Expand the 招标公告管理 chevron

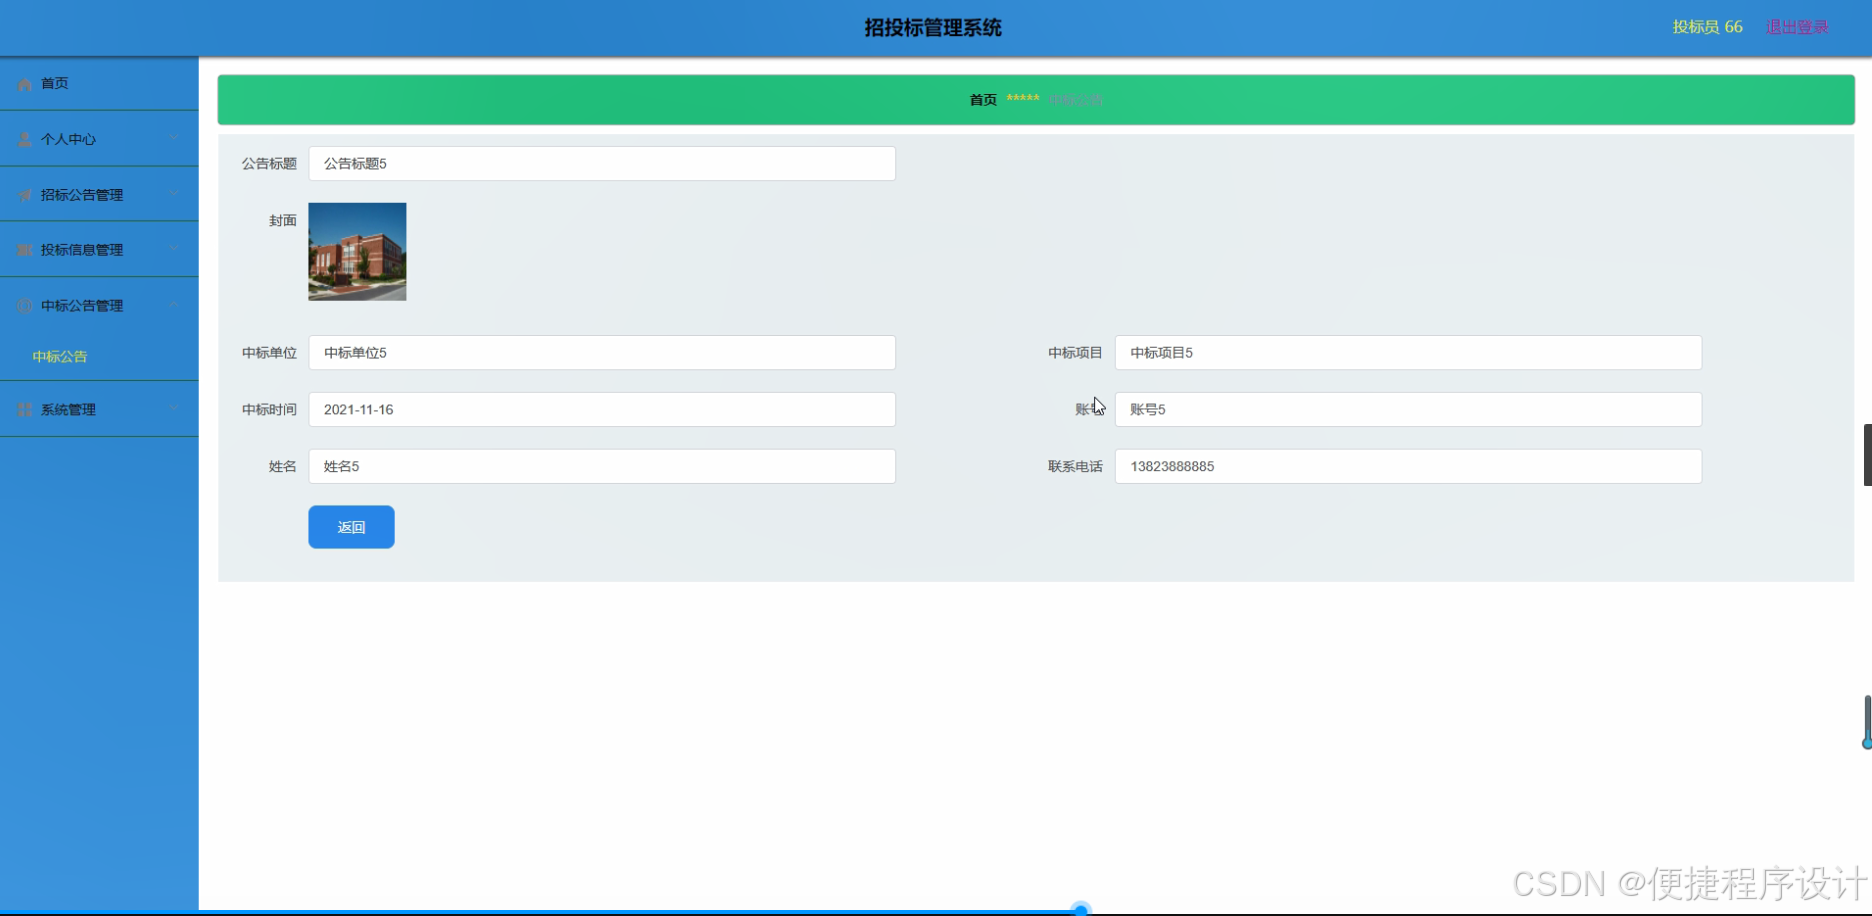pyautogui.click(x=174, y=194)
